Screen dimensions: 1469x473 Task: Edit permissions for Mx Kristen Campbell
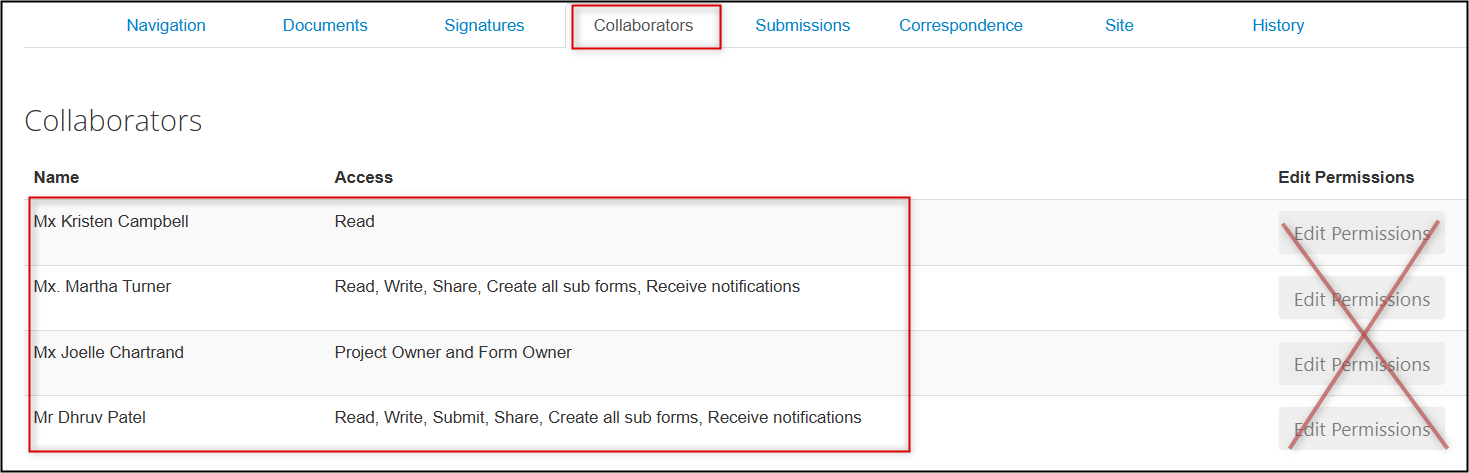pyautogui.click(x=1362, y=233)
